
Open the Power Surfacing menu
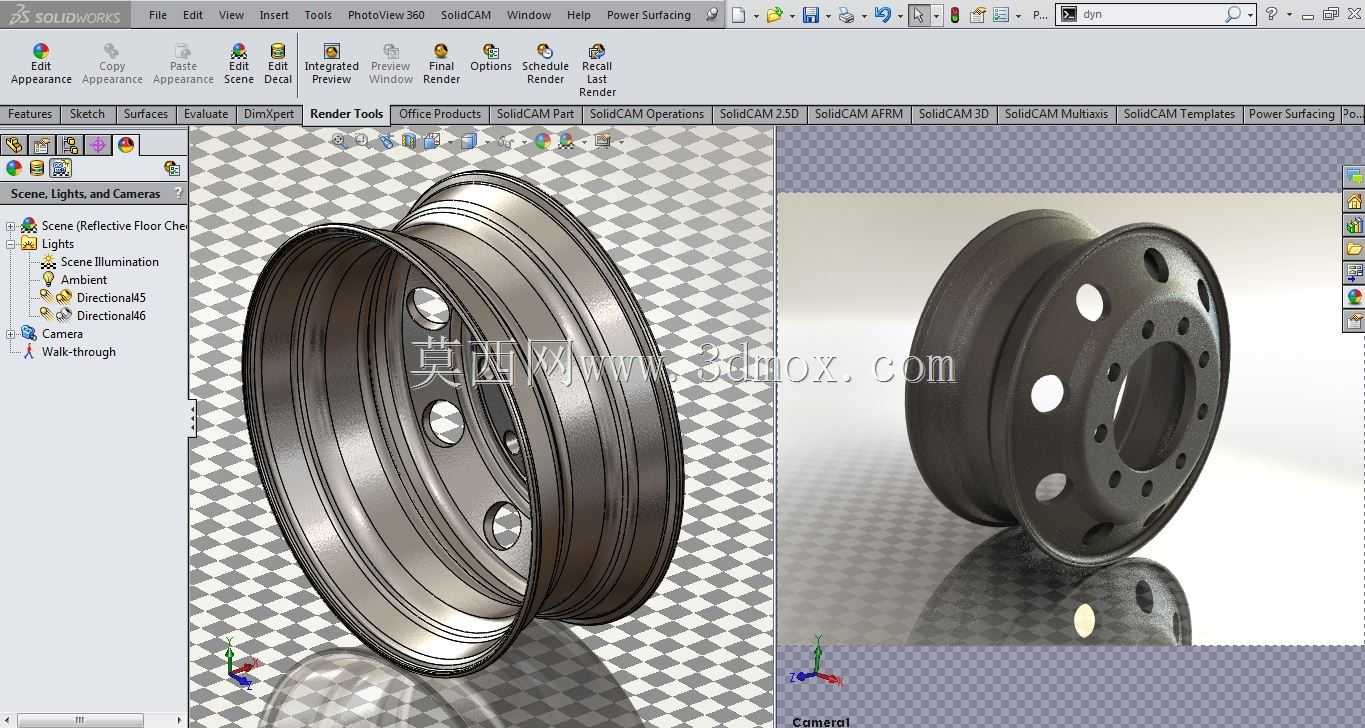pos(649,15)
